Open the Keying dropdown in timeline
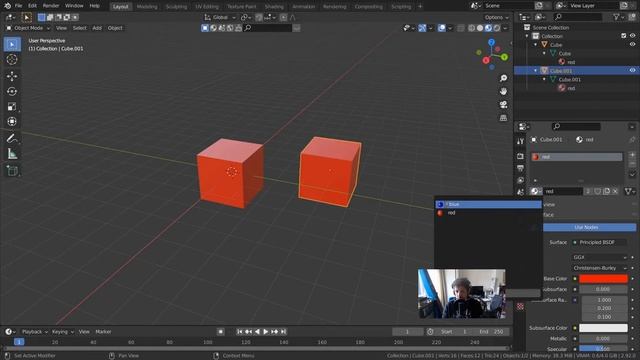Viewport: 640px width, 360px height. pyautogui.click(x=62, y=332)
